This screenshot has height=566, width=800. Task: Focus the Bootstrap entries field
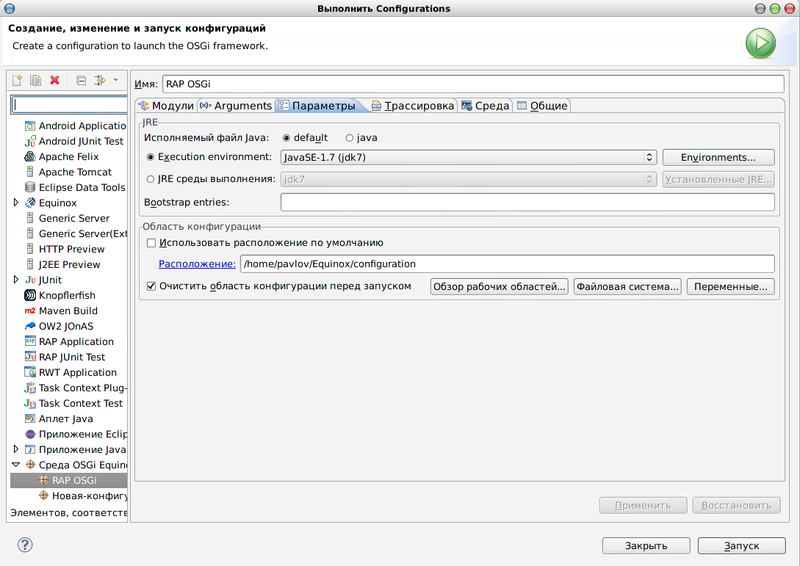(x=528, y=202)
